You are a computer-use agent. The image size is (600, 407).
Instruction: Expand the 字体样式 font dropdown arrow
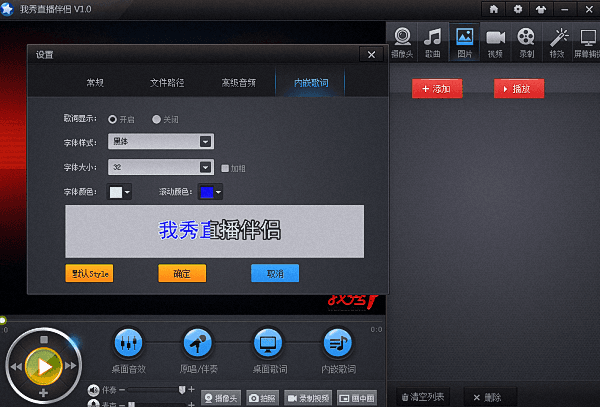(x=205, y=142)
